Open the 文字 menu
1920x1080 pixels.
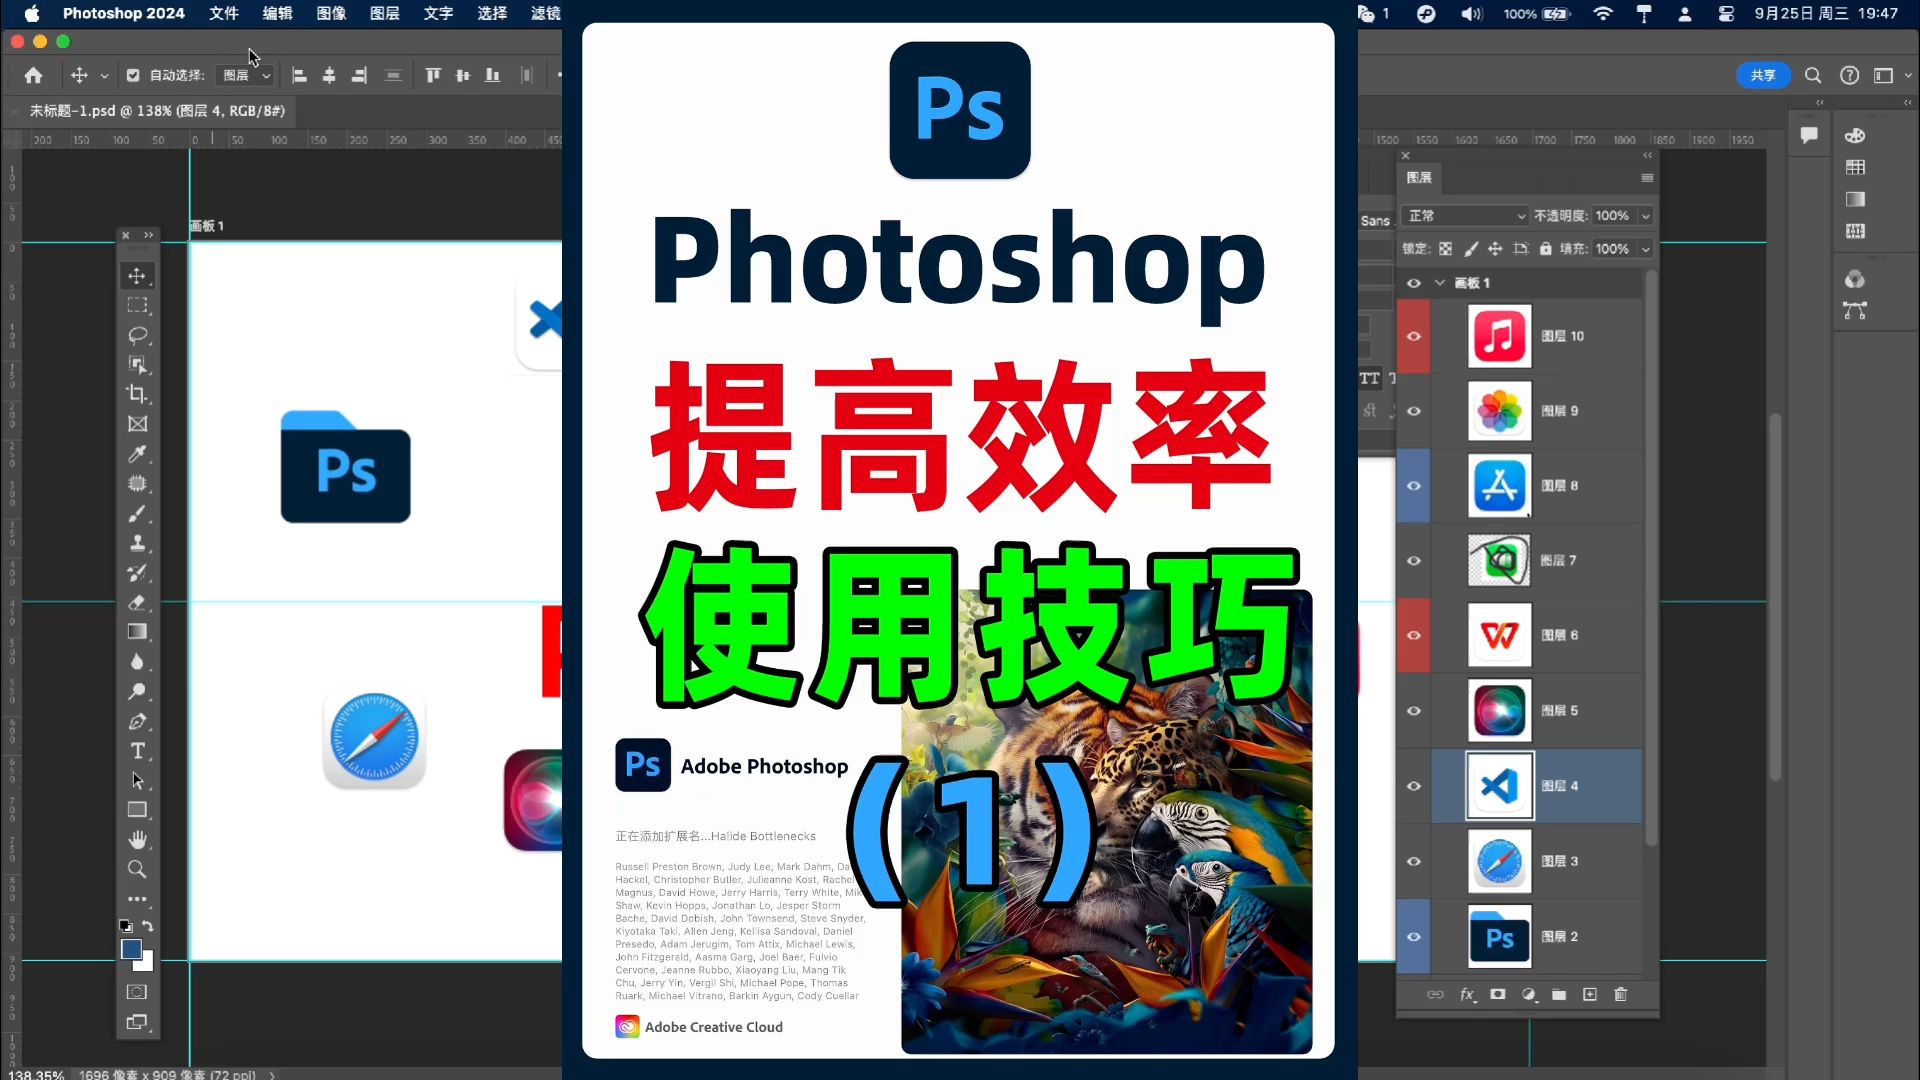[x=438, y=13]
